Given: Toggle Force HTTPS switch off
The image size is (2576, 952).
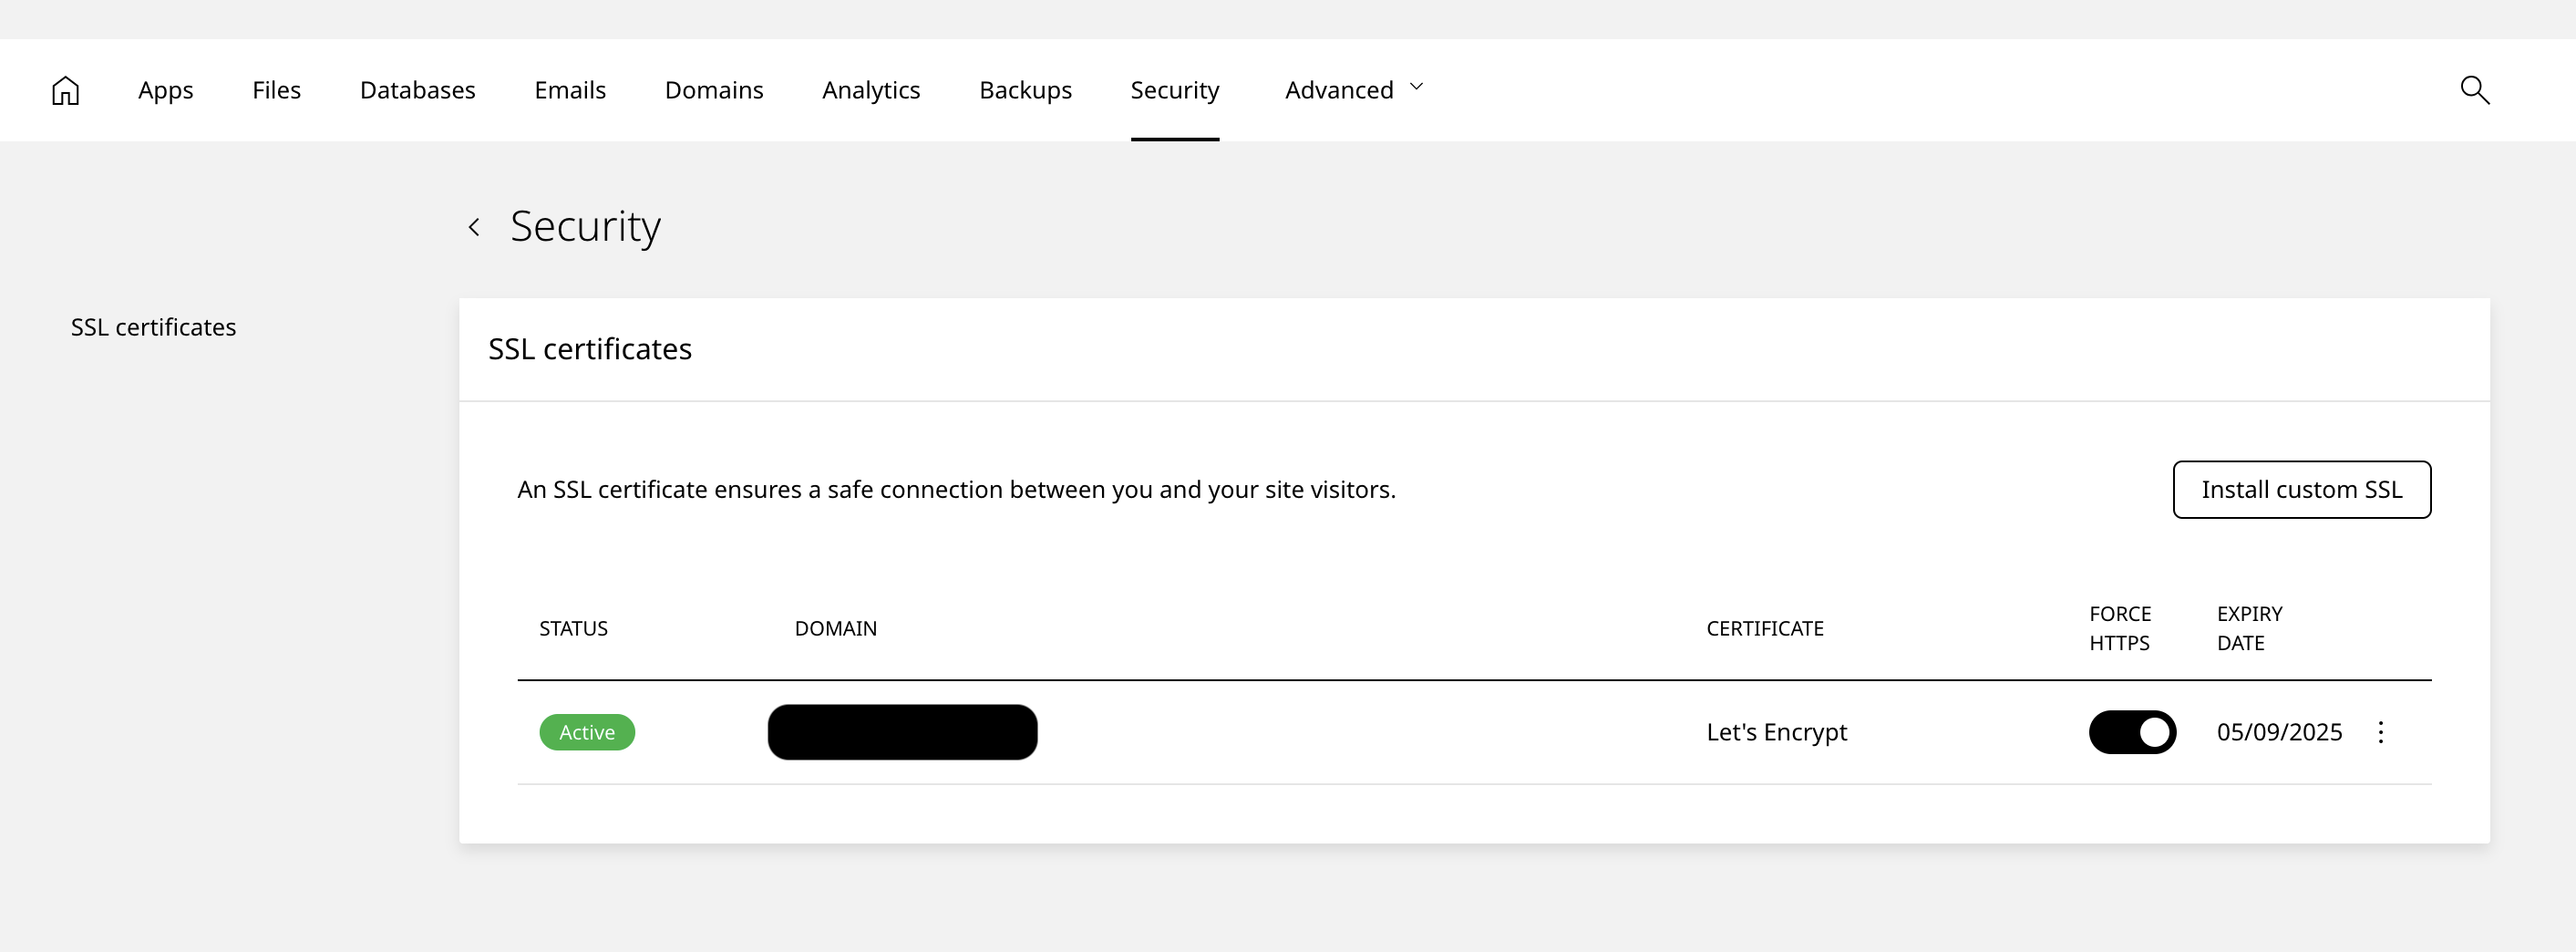Looking at the screenshot, I should pos(2132,732).
